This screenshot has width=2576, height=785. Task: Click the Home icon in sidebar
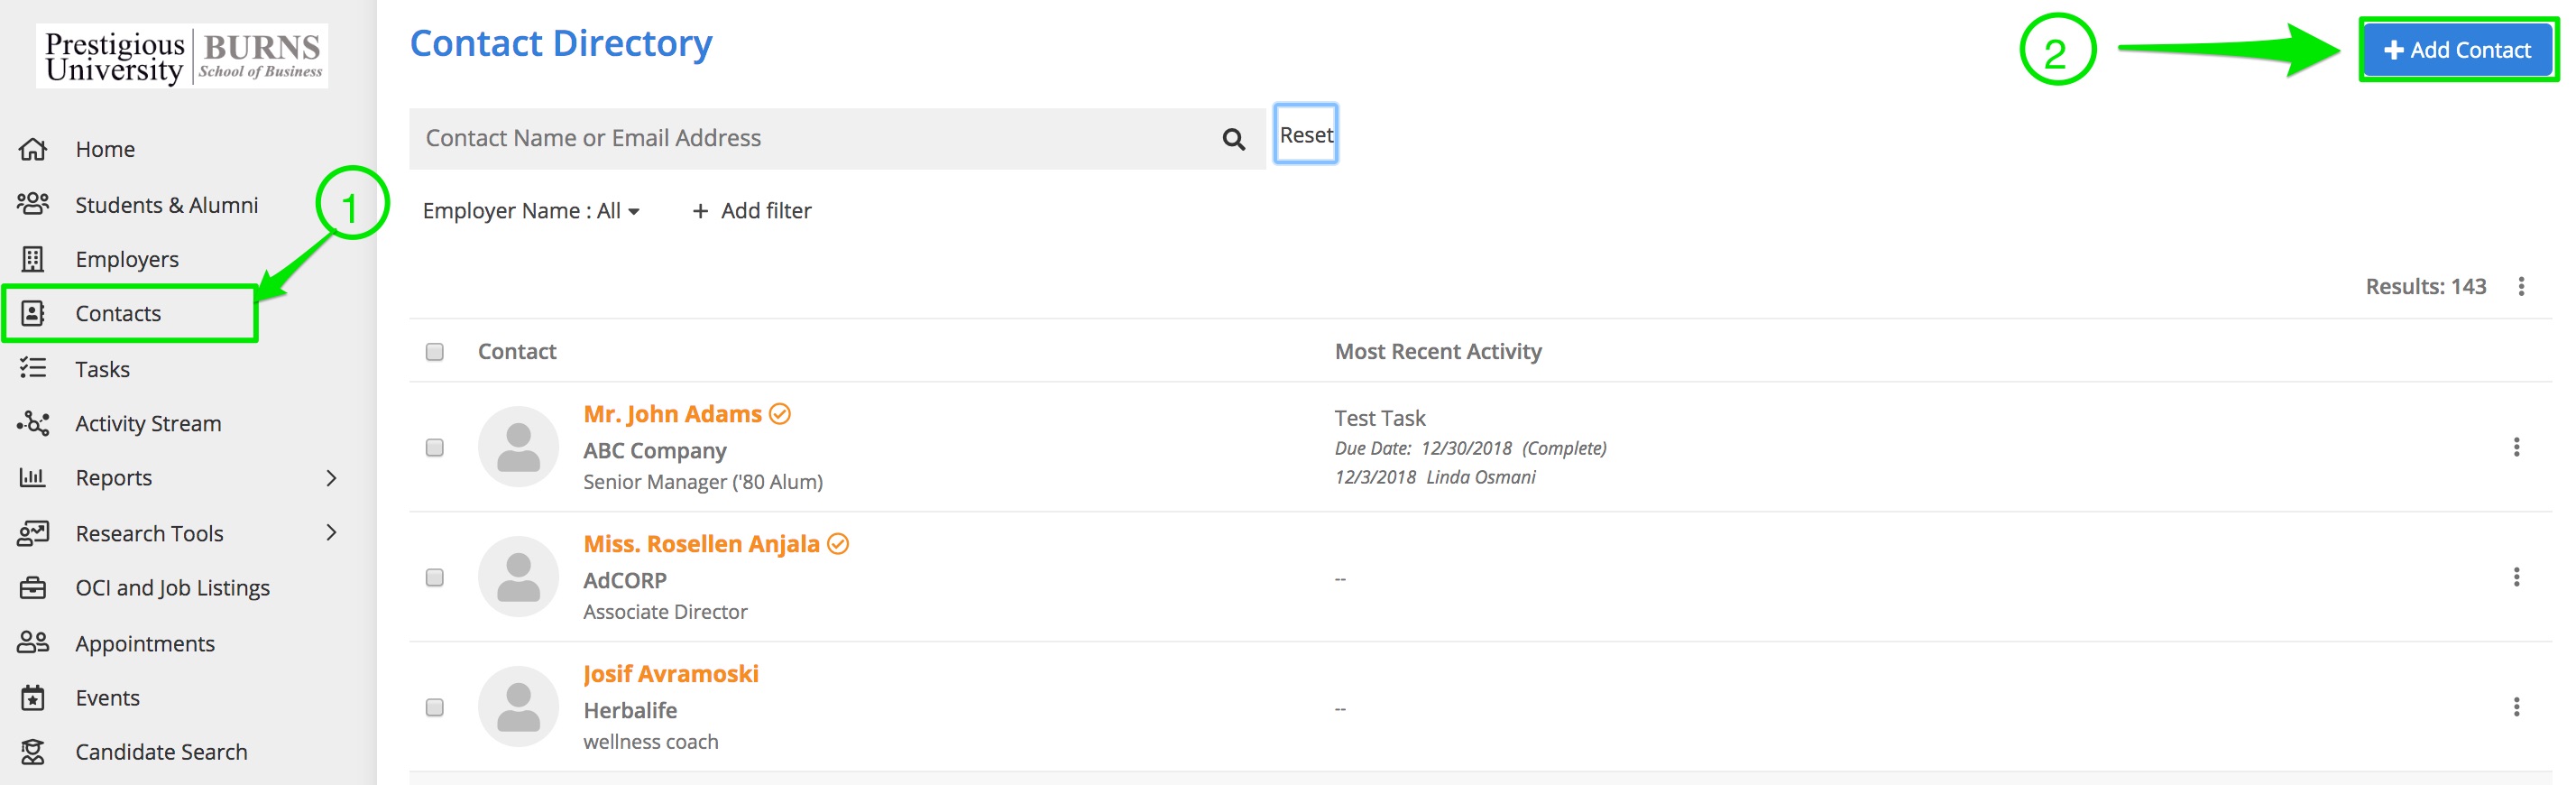(33, 149)
